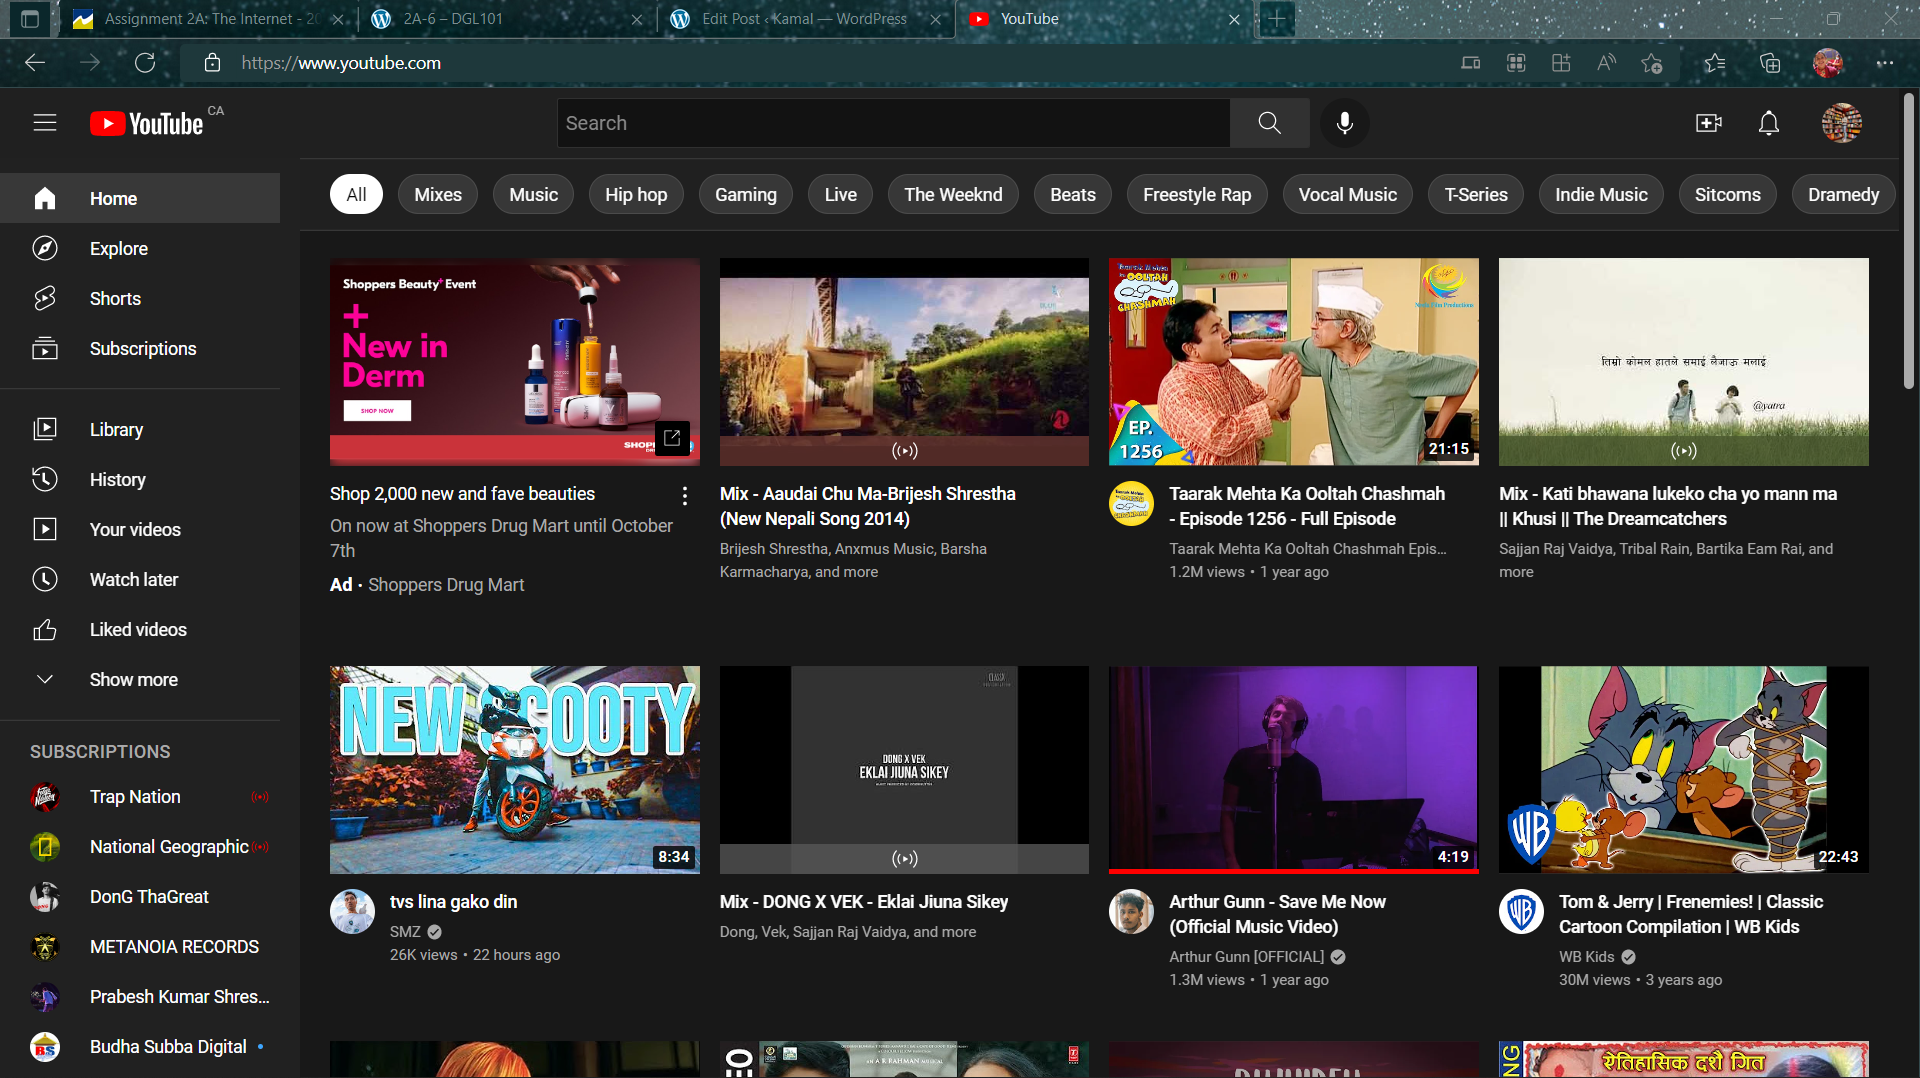
Task: Select the Sitcoms filter chip
Action: point(1727,195)
